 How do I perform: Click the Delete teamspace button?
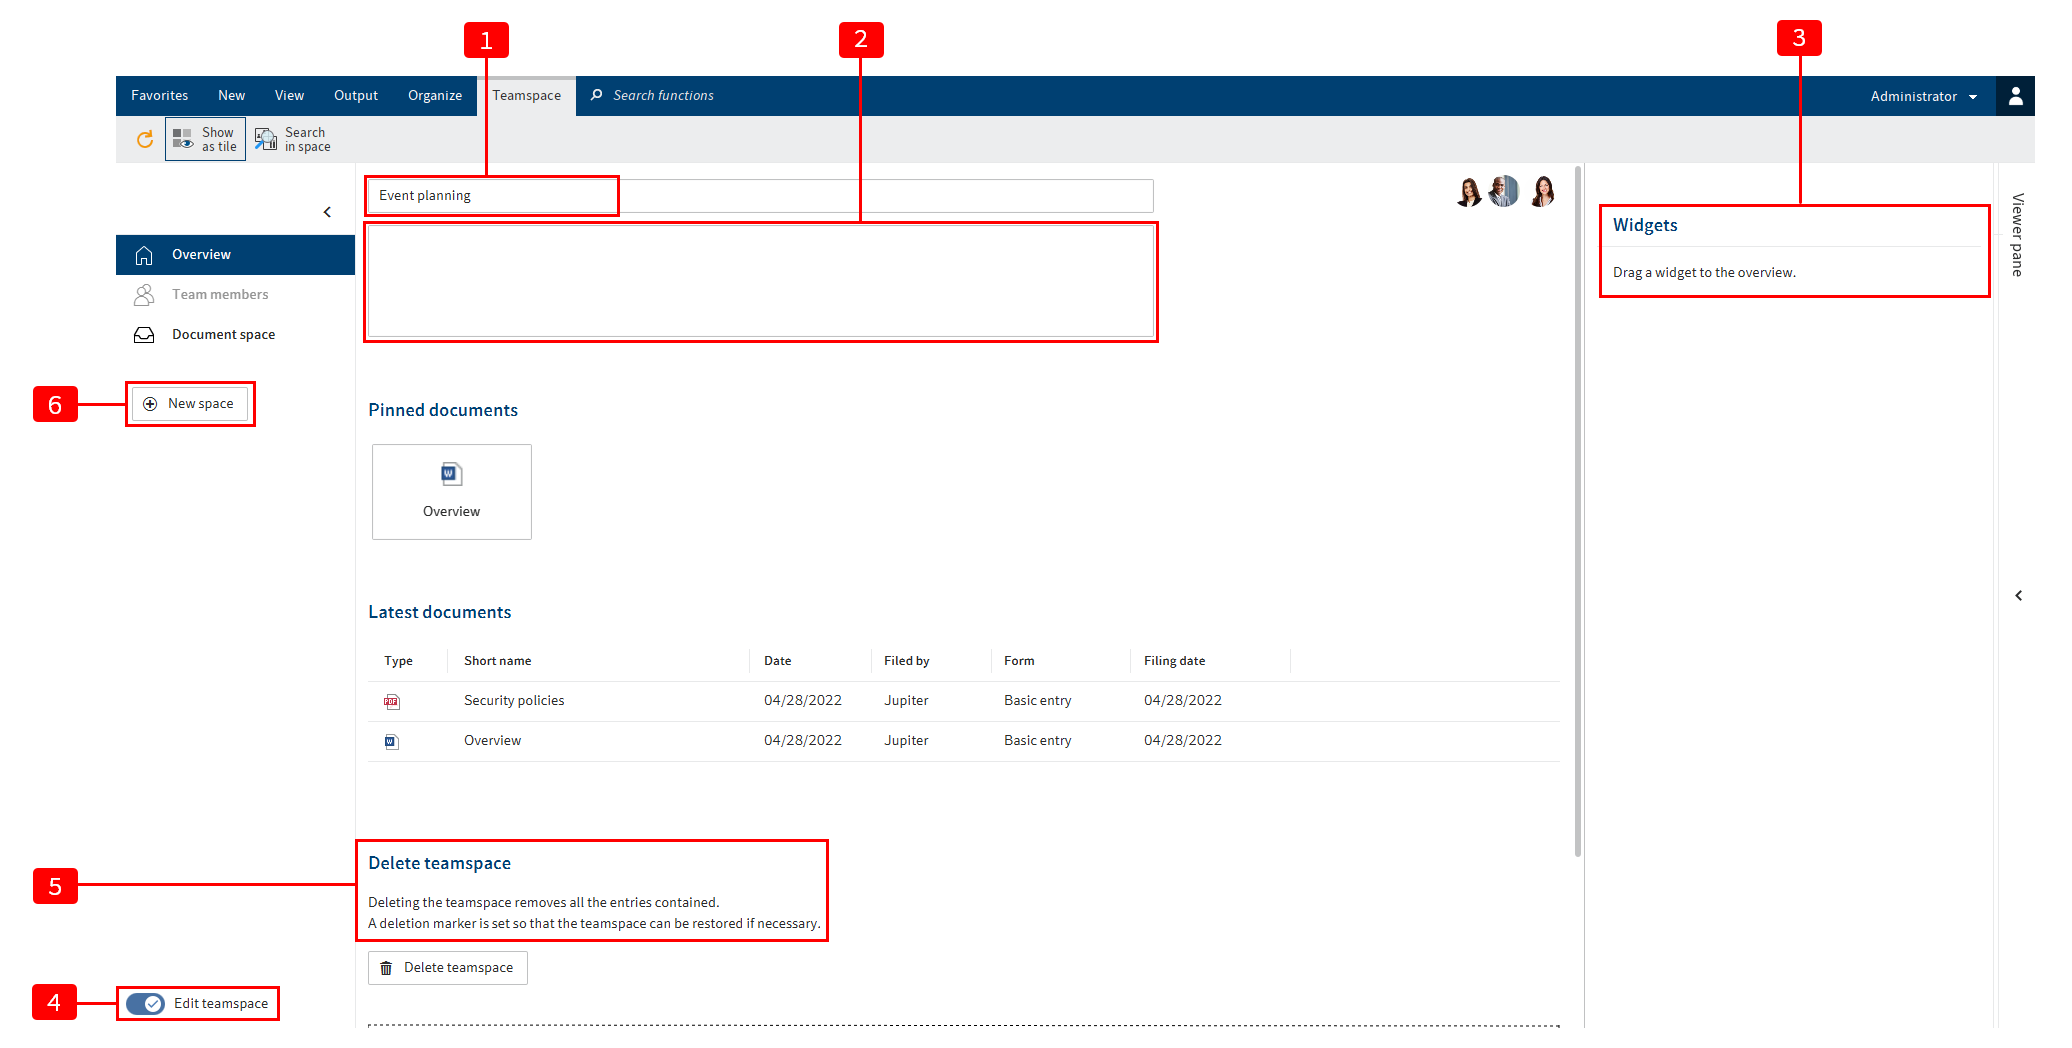(x=448, y=968)
